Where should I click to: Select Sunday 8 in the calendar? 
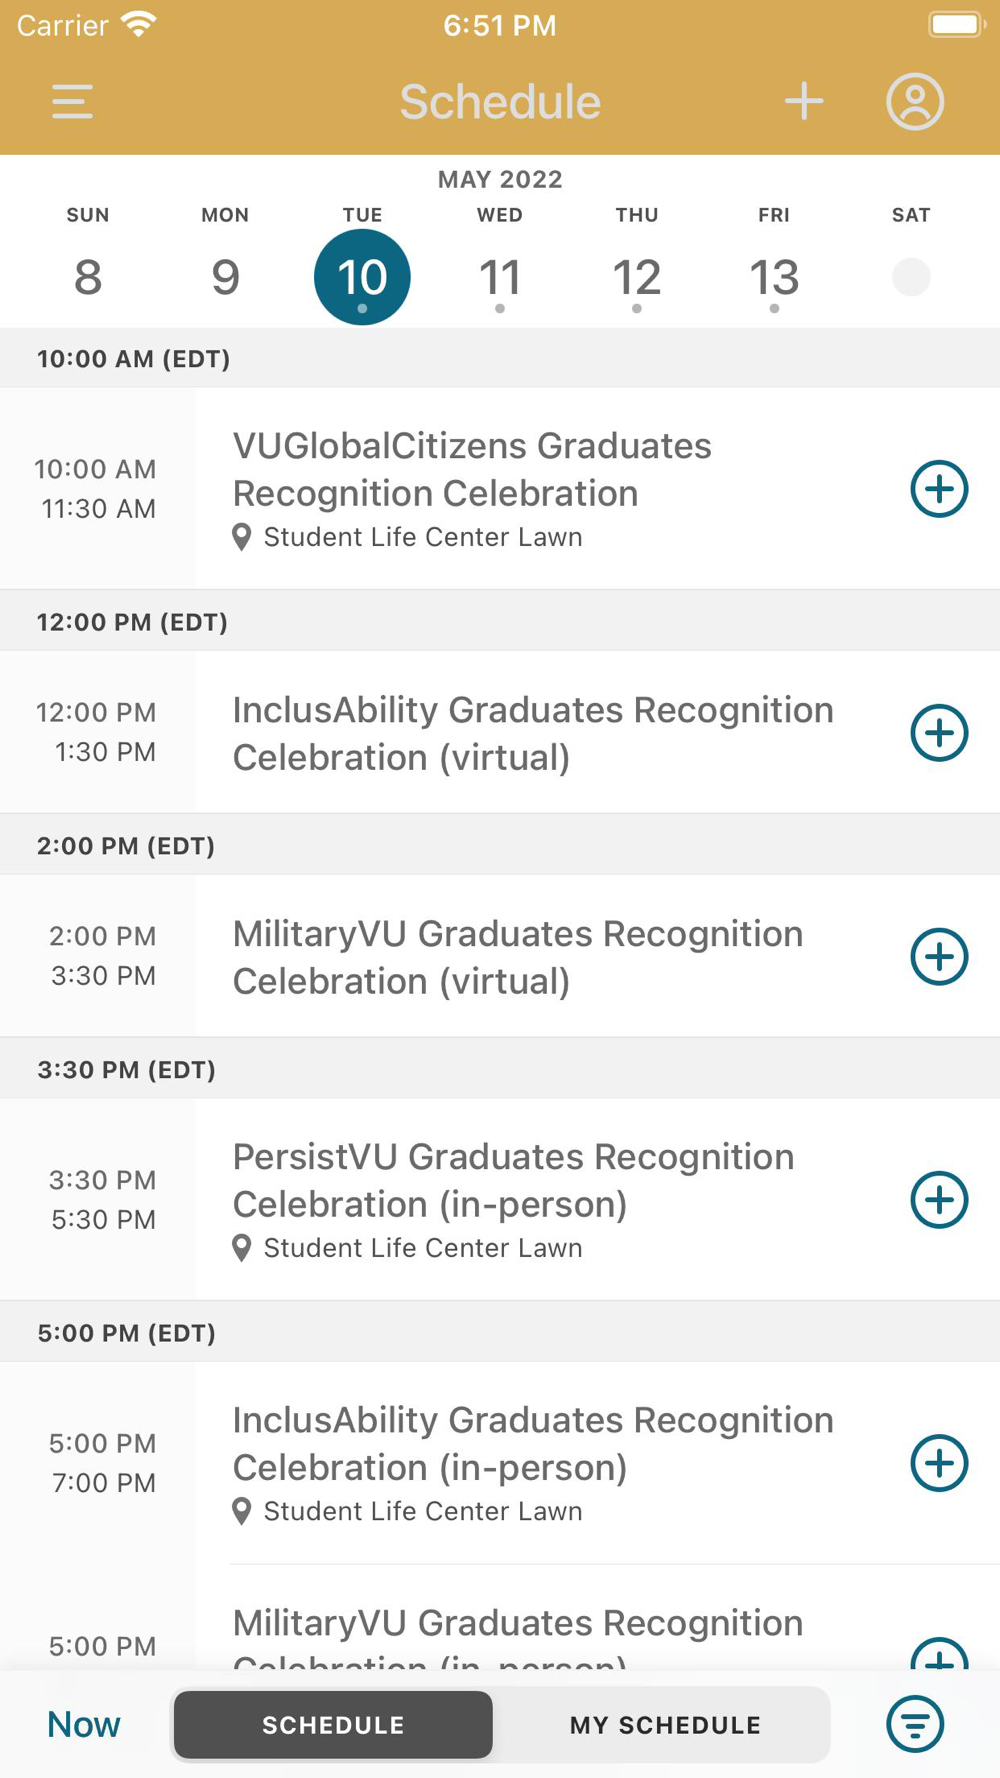(x=88, y=277)
